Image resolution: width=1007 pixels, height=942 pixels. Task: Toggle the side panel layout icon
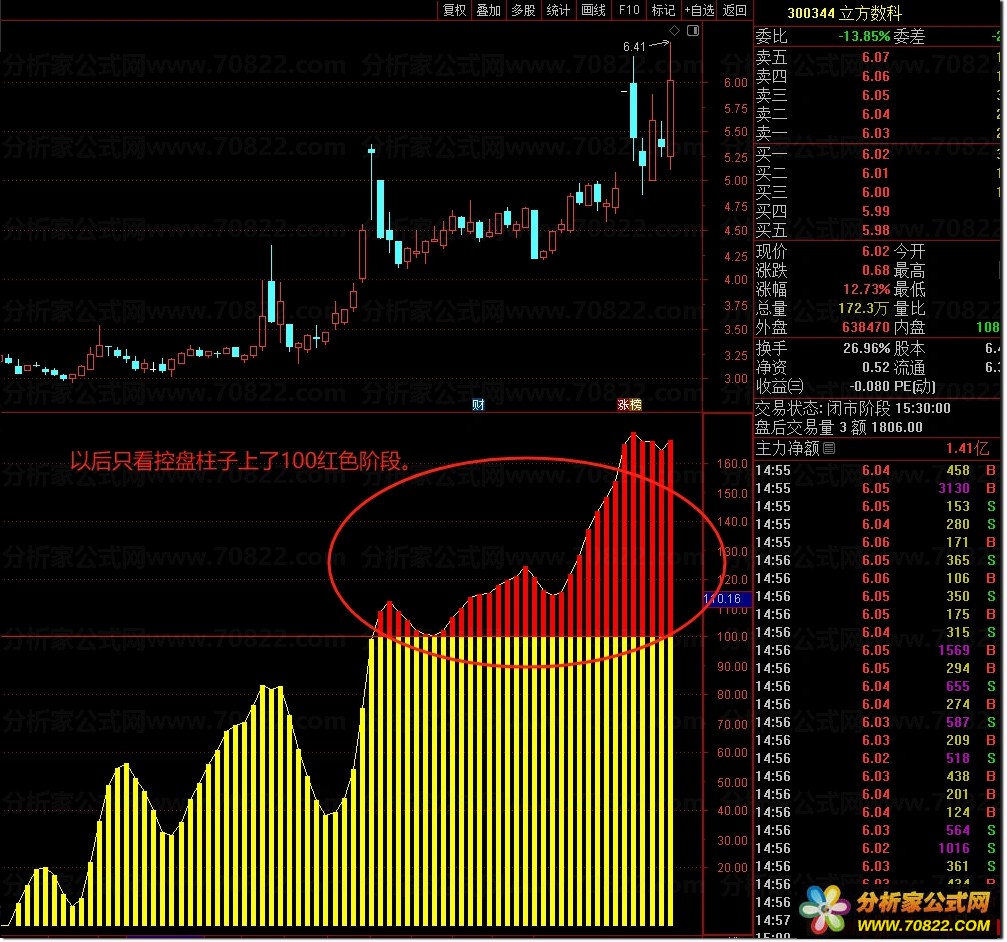693,30
